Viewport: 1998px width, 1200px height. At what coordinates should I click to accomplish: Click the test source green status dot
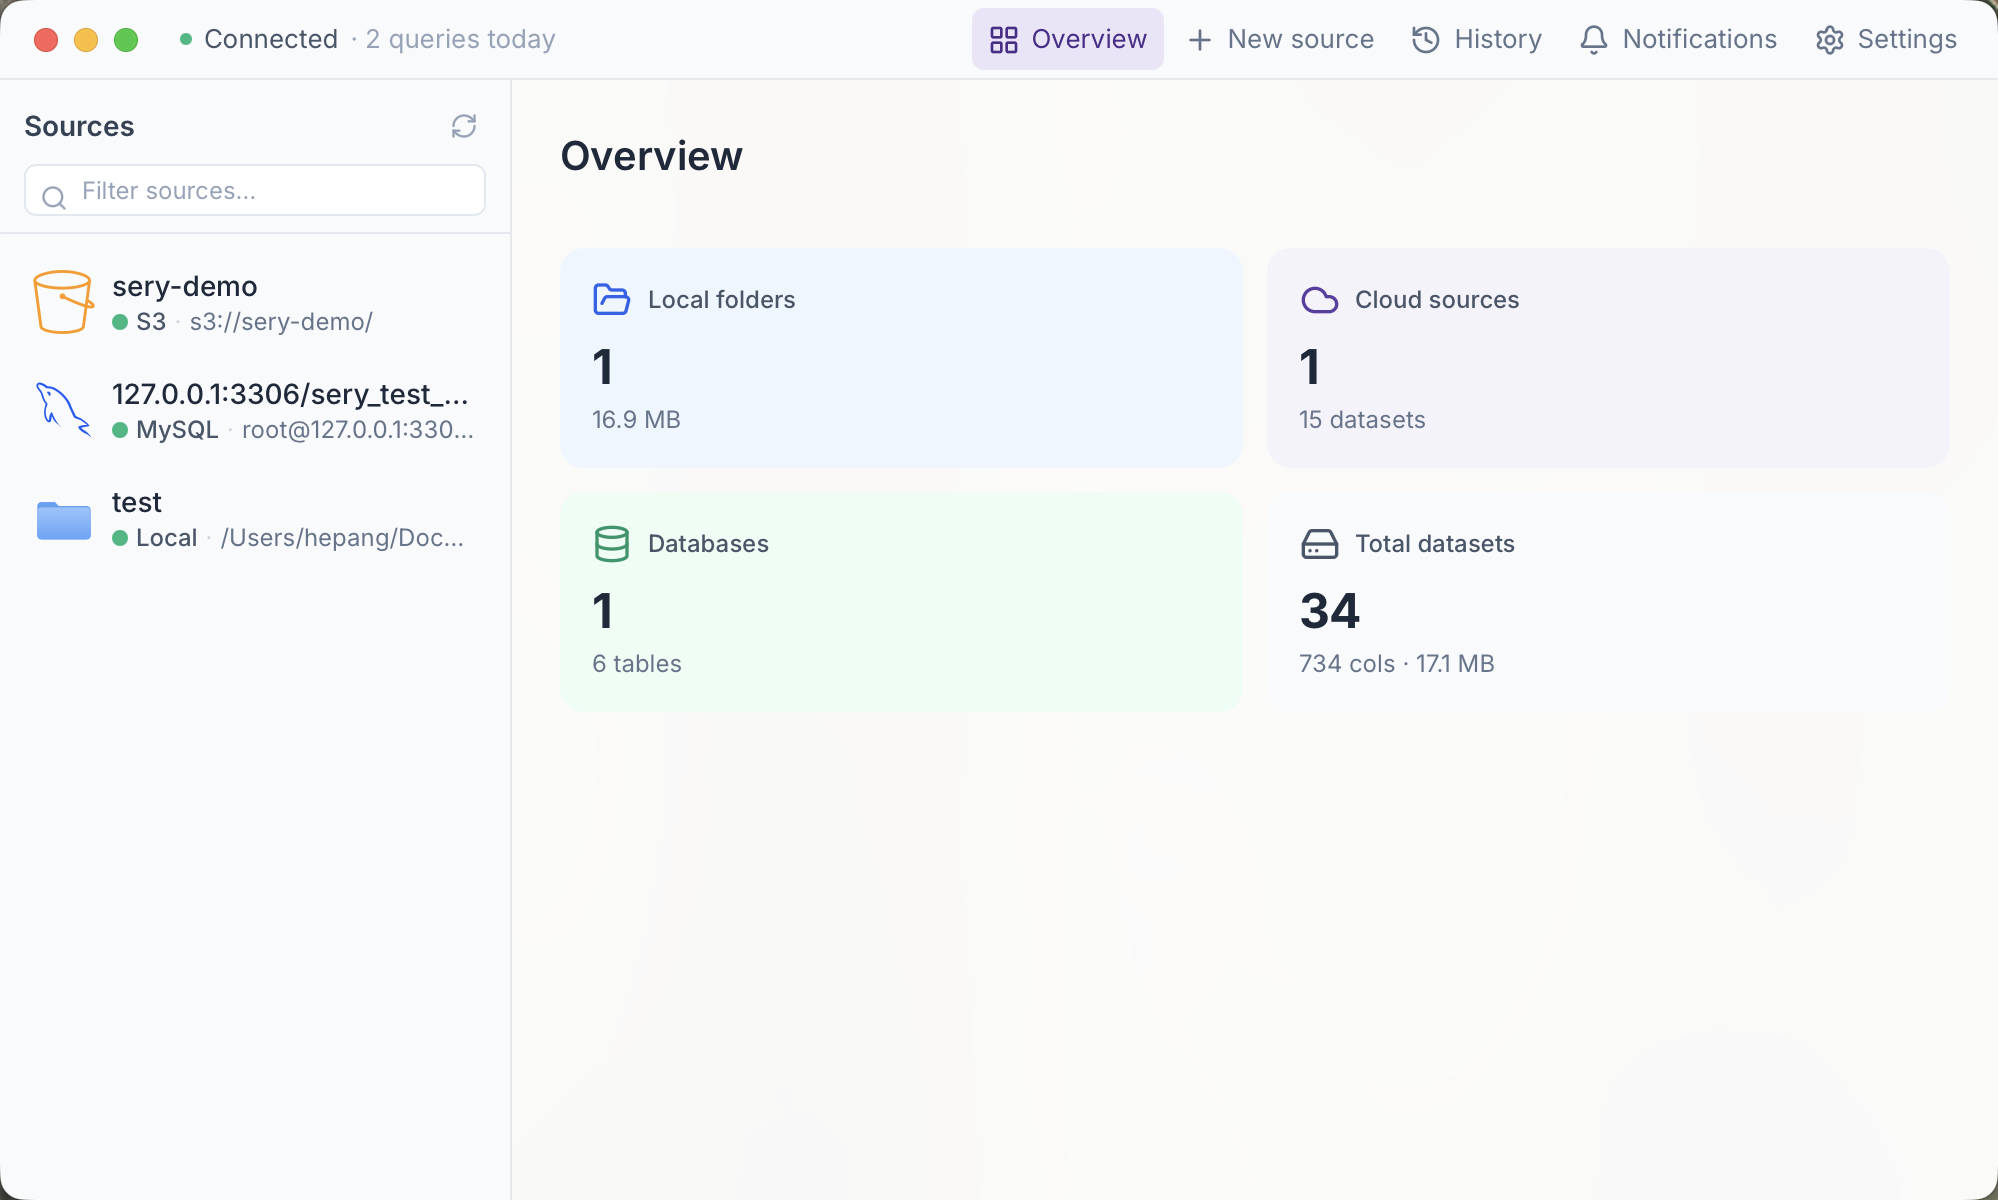coord(120,538)
